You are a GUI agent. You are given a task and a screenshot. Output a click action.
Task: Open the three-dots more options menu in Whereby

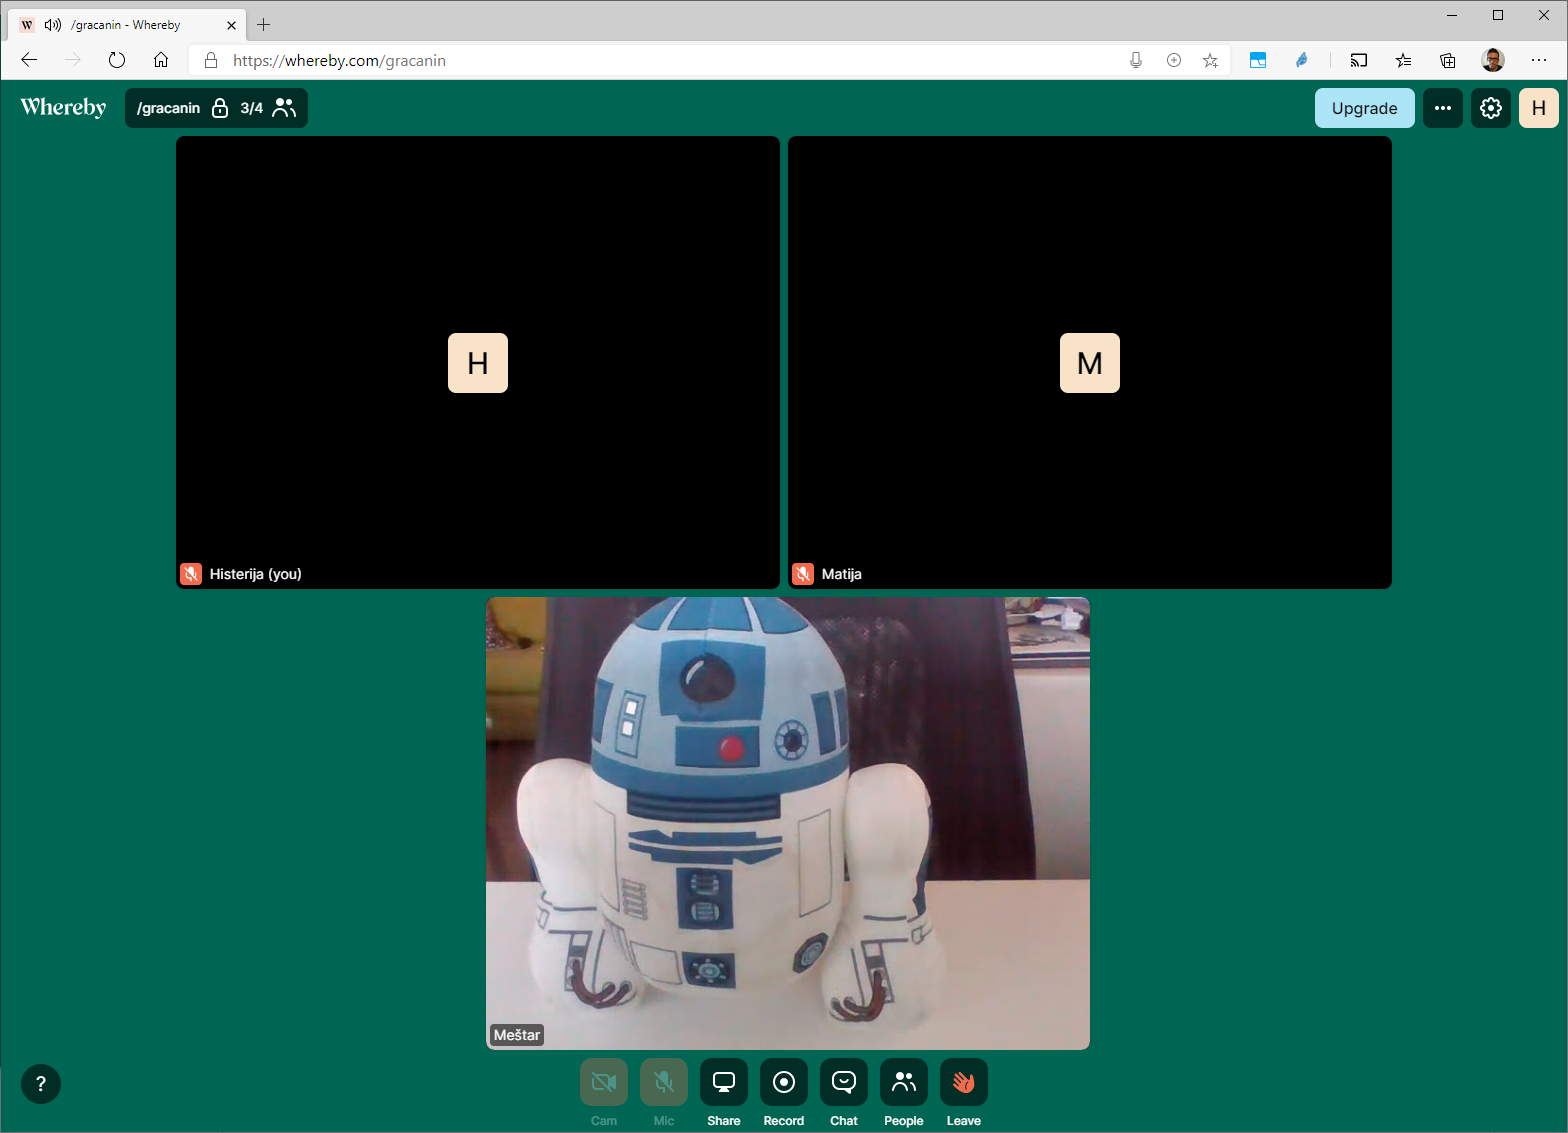coord(1443,108)
